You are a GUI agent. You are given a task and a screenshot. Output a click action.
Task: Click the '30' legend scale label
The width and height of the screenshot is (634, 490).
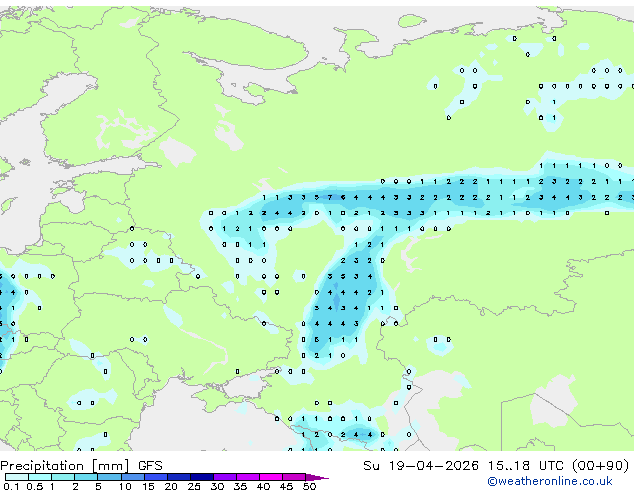click(217, 486)
